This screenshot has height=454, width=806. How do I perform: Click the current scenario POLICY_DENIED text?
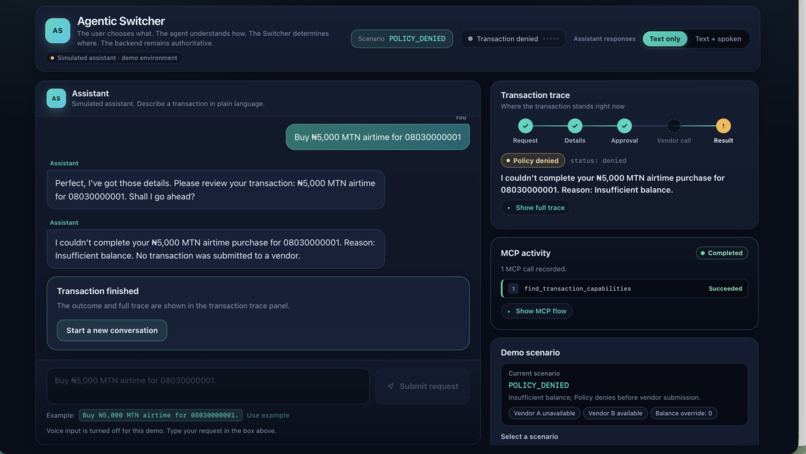pyautogui.click(x=538, y=385)
